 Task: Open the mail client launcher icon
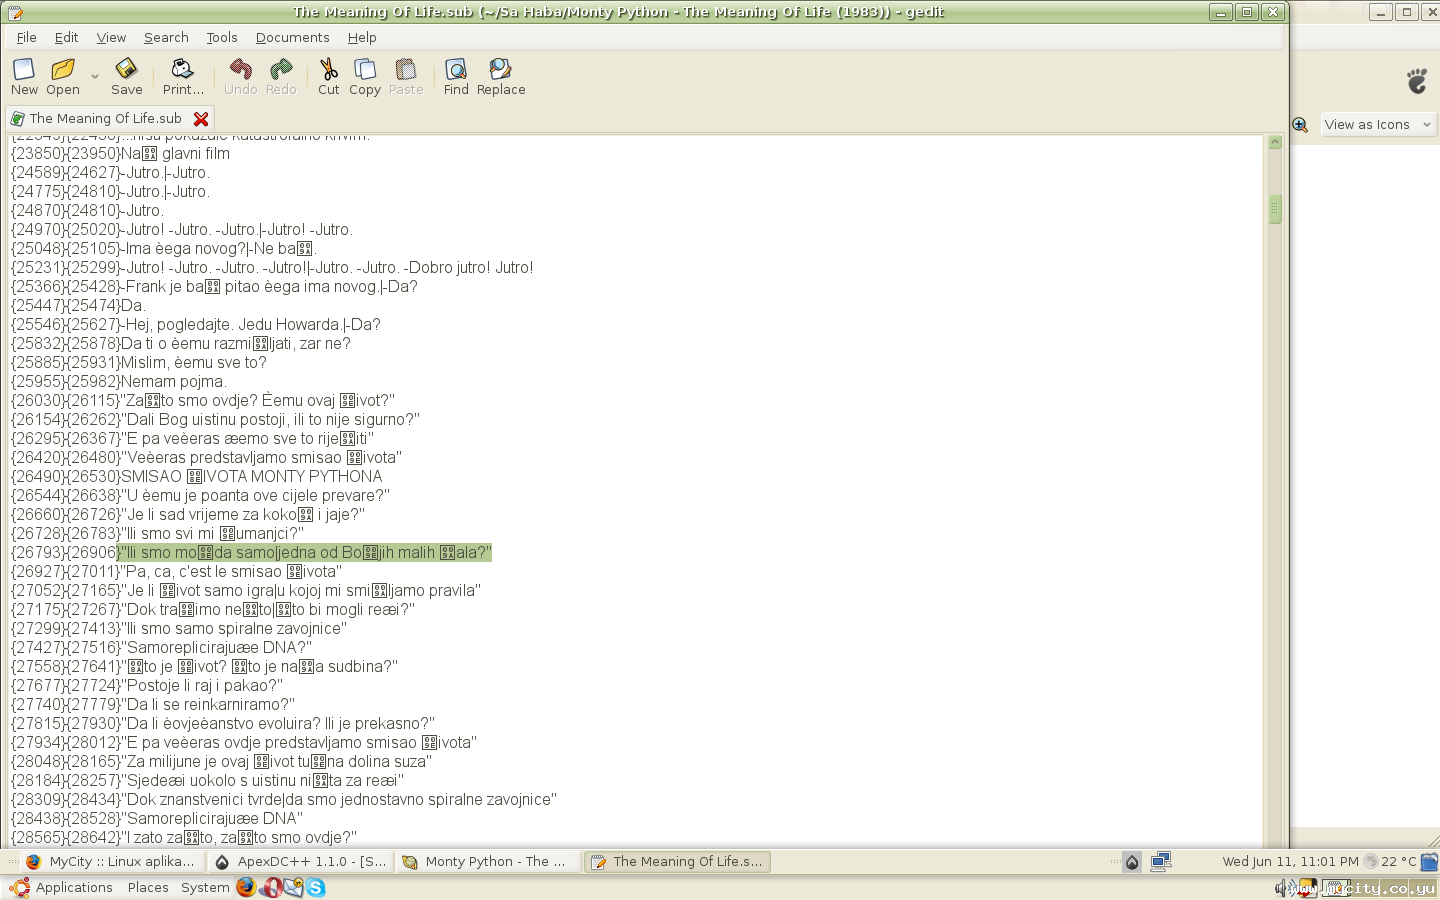point(293,887)
